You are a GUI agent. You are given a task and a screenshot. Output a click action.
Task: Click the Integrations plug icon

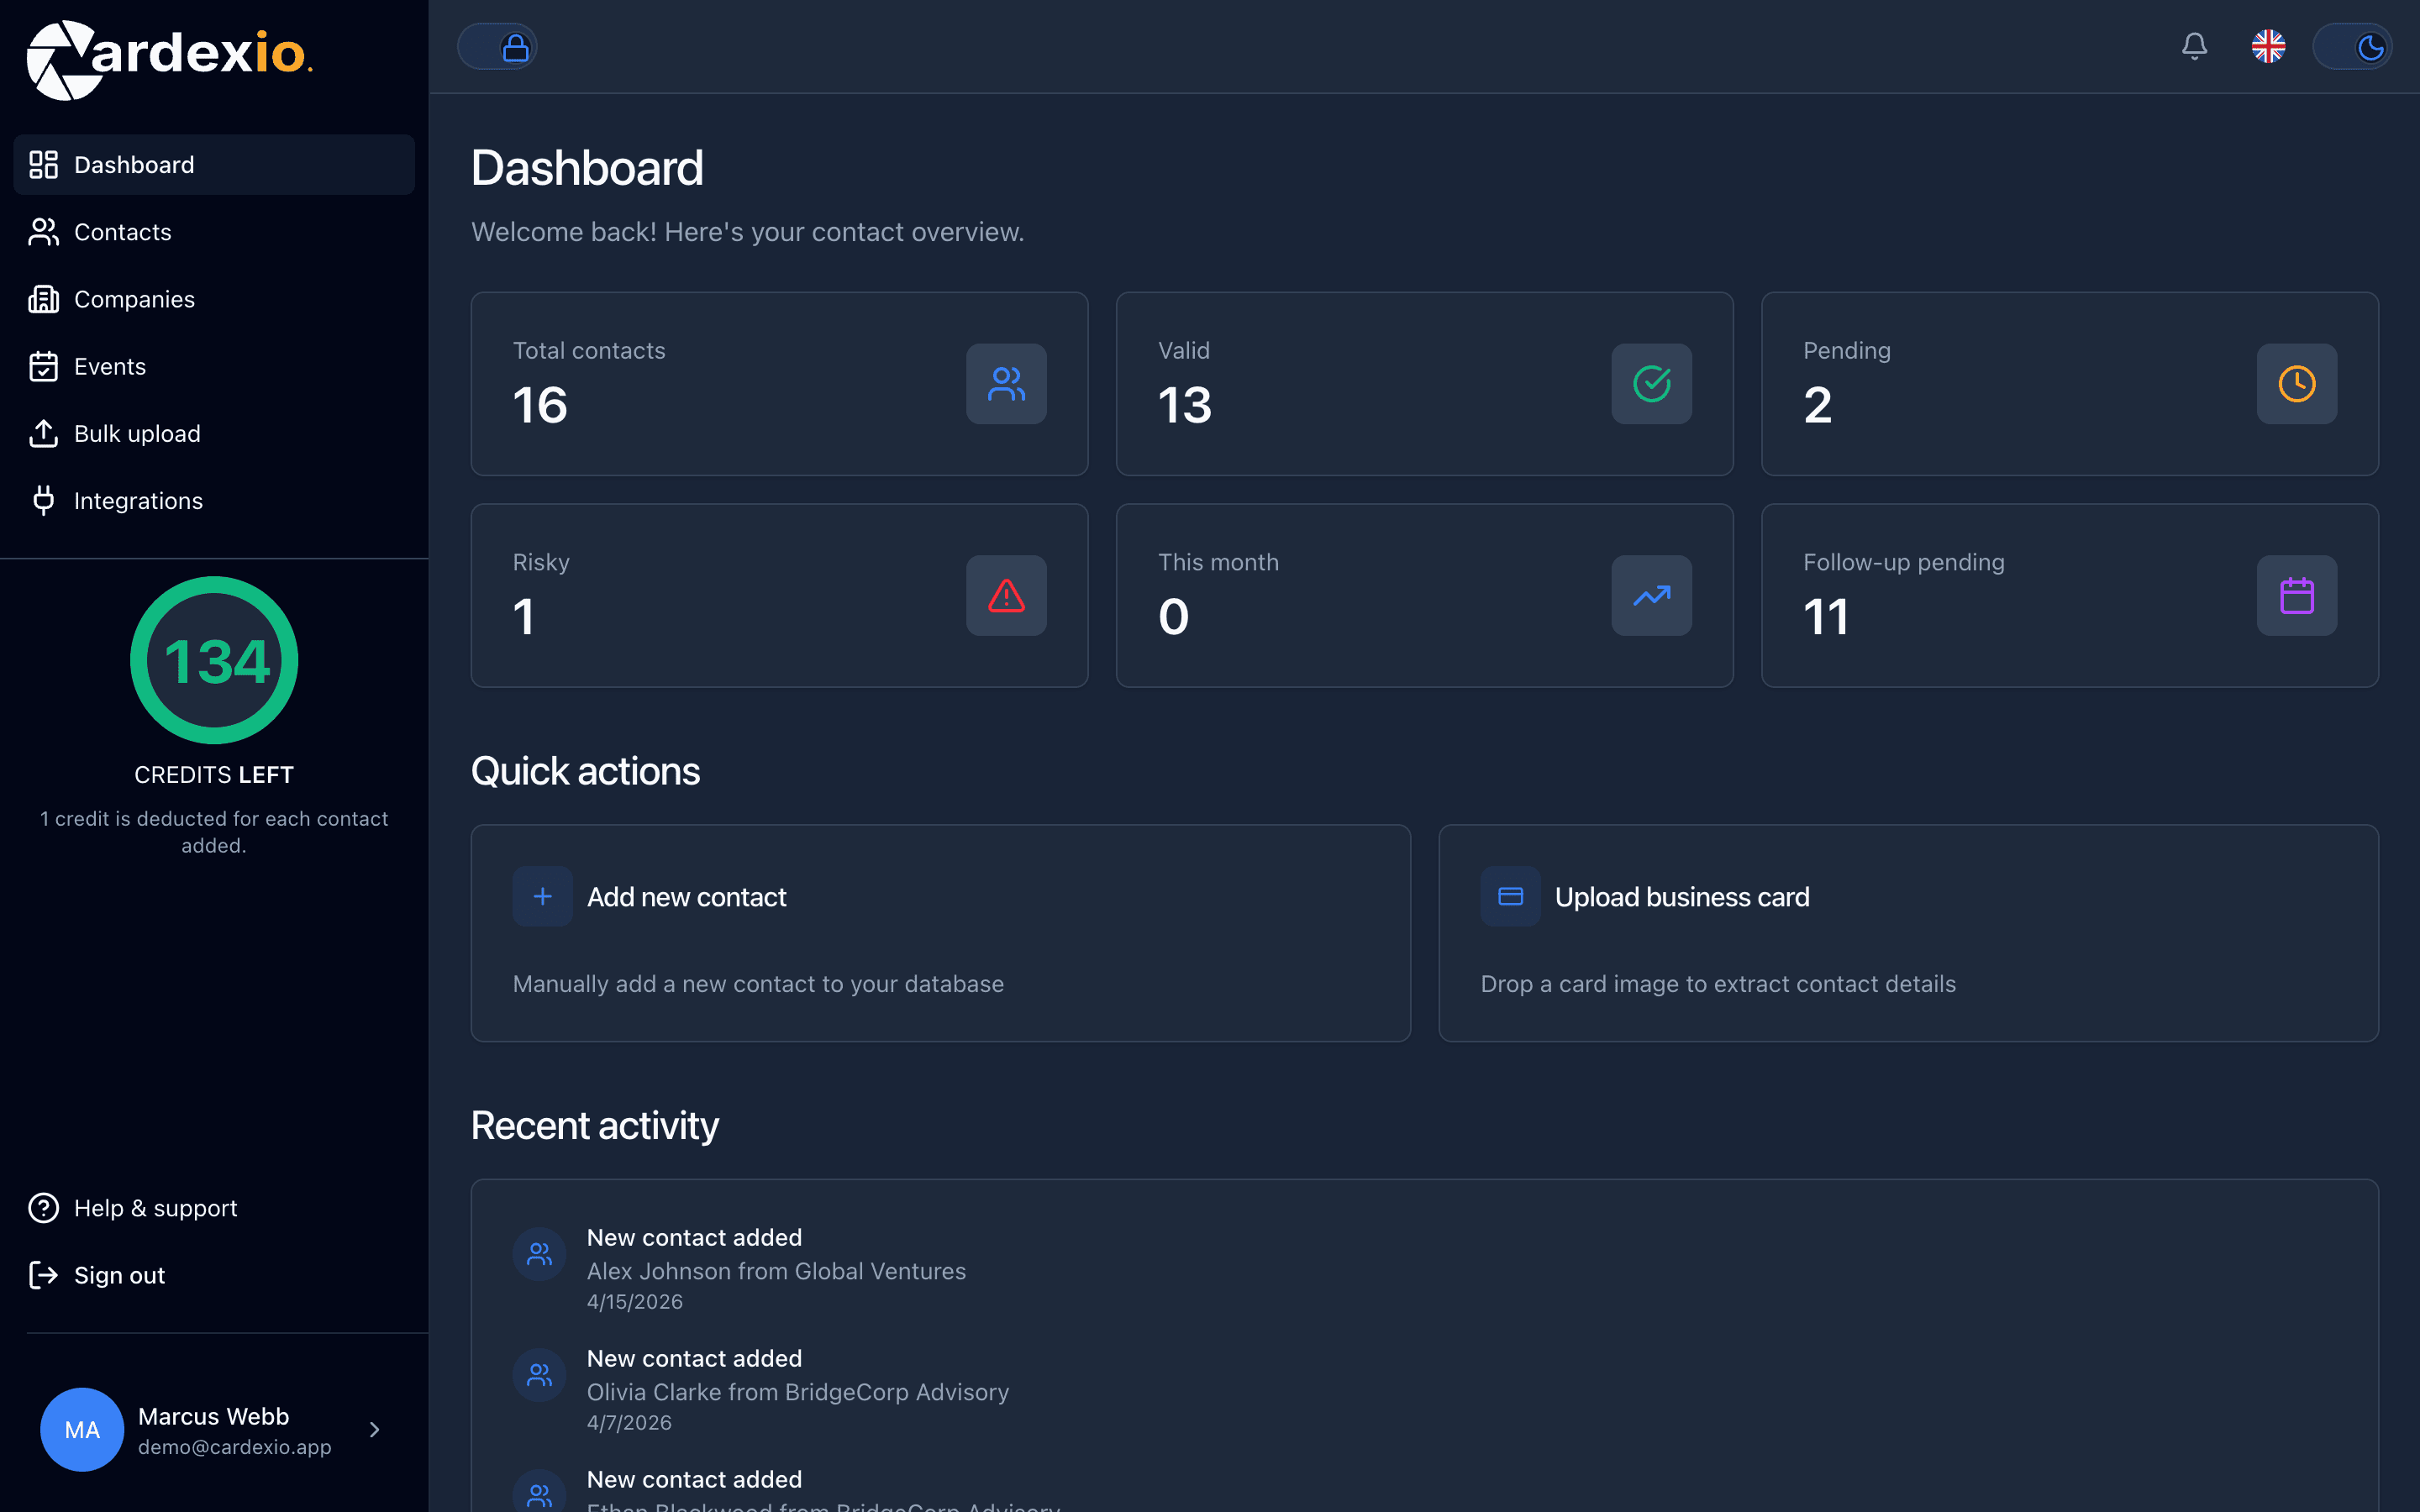[x=43, y=500]
